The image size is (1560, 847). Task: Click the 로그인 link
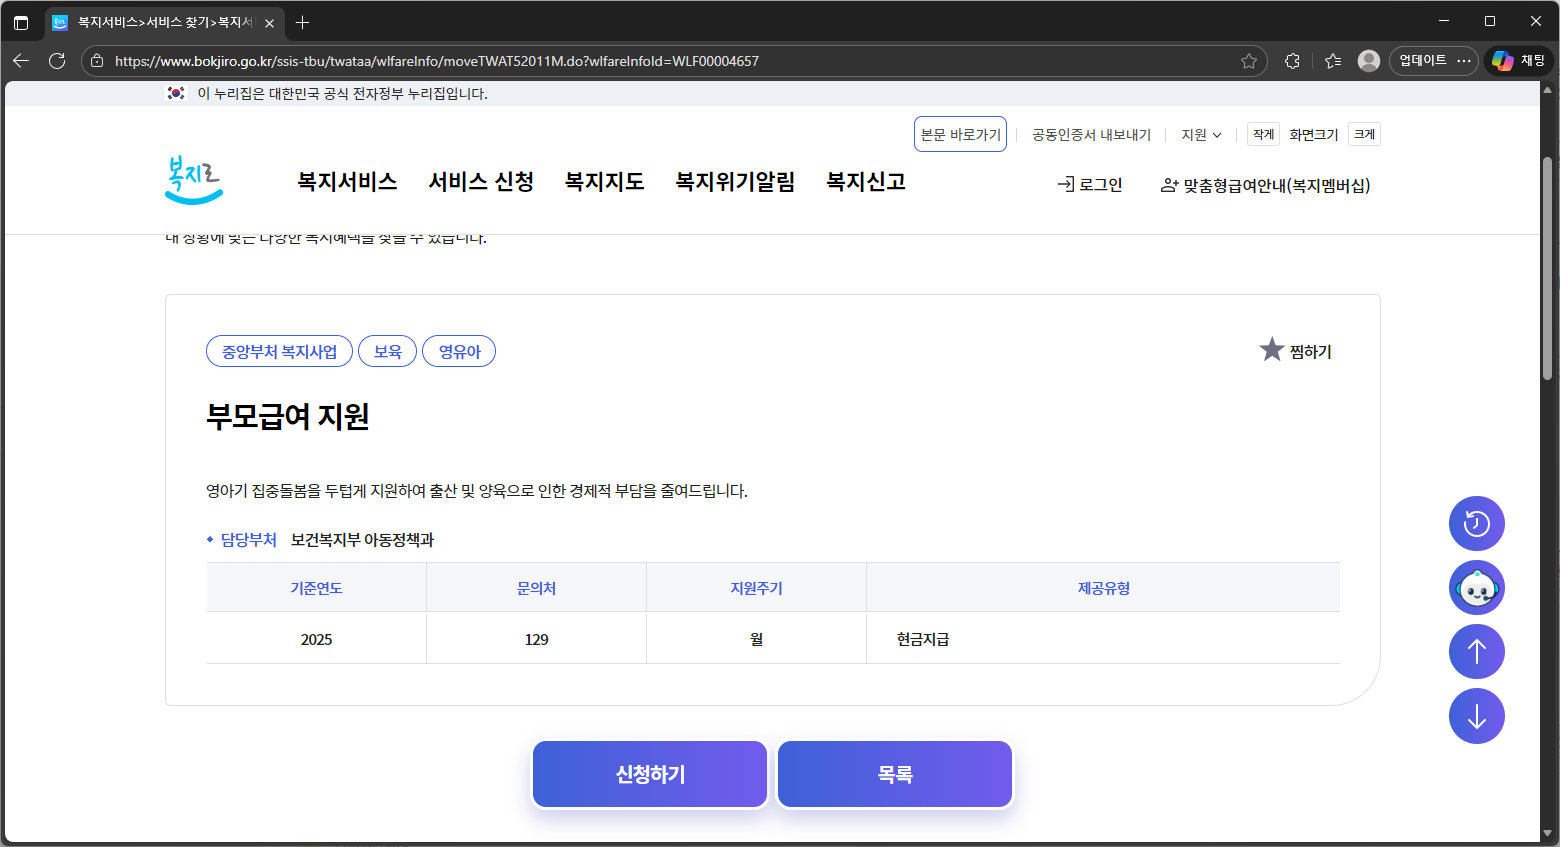coord(1090,185)
